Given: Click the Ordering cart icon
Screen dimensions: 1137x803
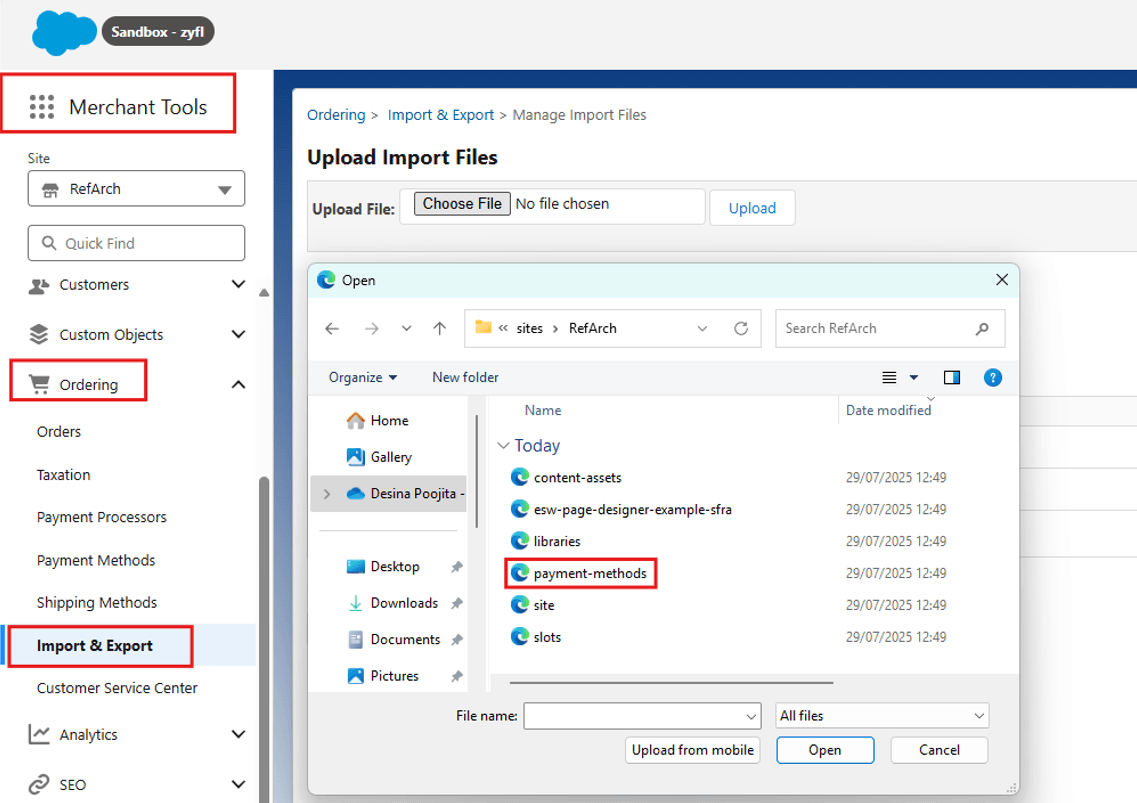Looking at the screenshot, I should (39, 384).
